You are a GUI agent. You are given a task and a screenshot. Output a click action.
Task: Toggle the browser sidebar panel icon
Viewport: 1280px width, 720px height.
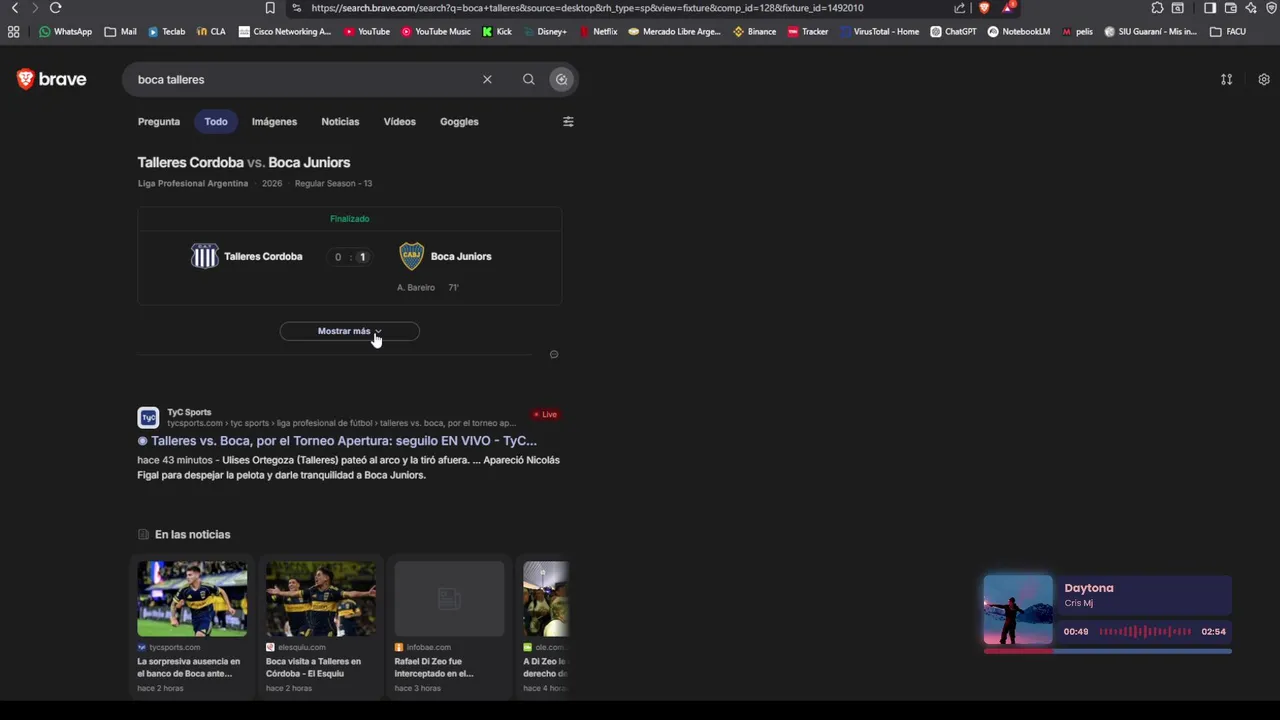[x=1210, y=8]
